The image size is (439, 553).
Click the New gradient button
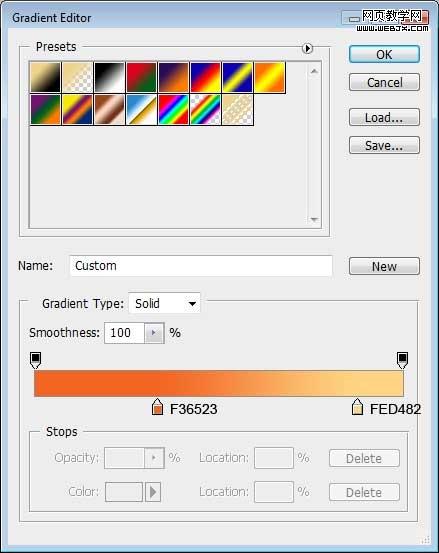coord(384,266)
